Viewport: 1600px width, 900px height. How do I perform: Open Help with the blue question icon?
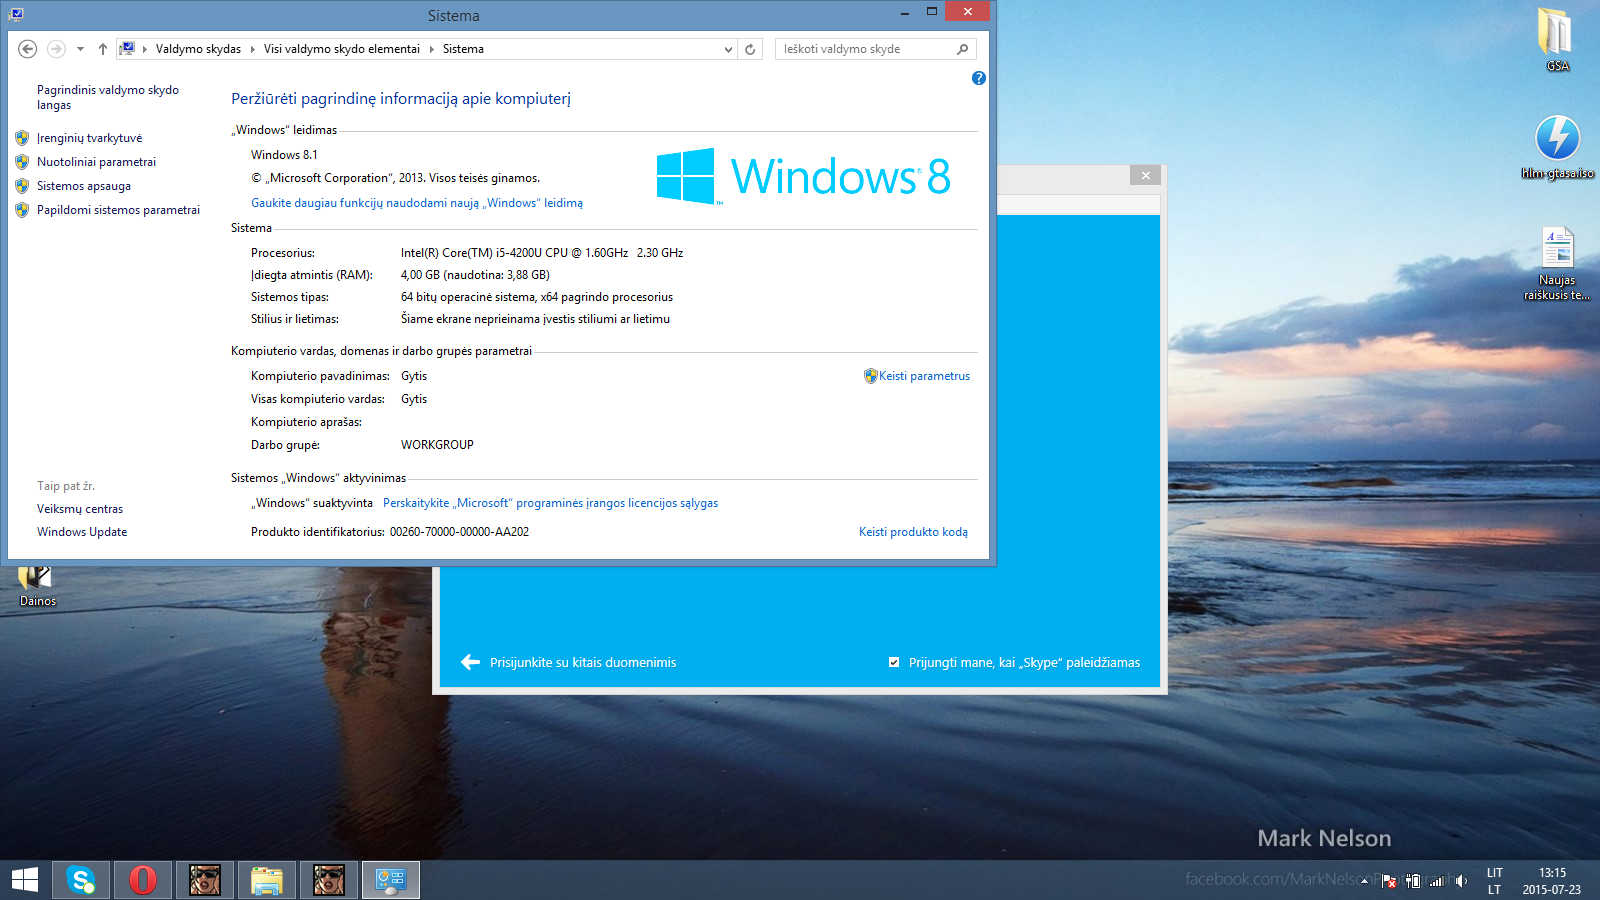[x=979, y=78]
